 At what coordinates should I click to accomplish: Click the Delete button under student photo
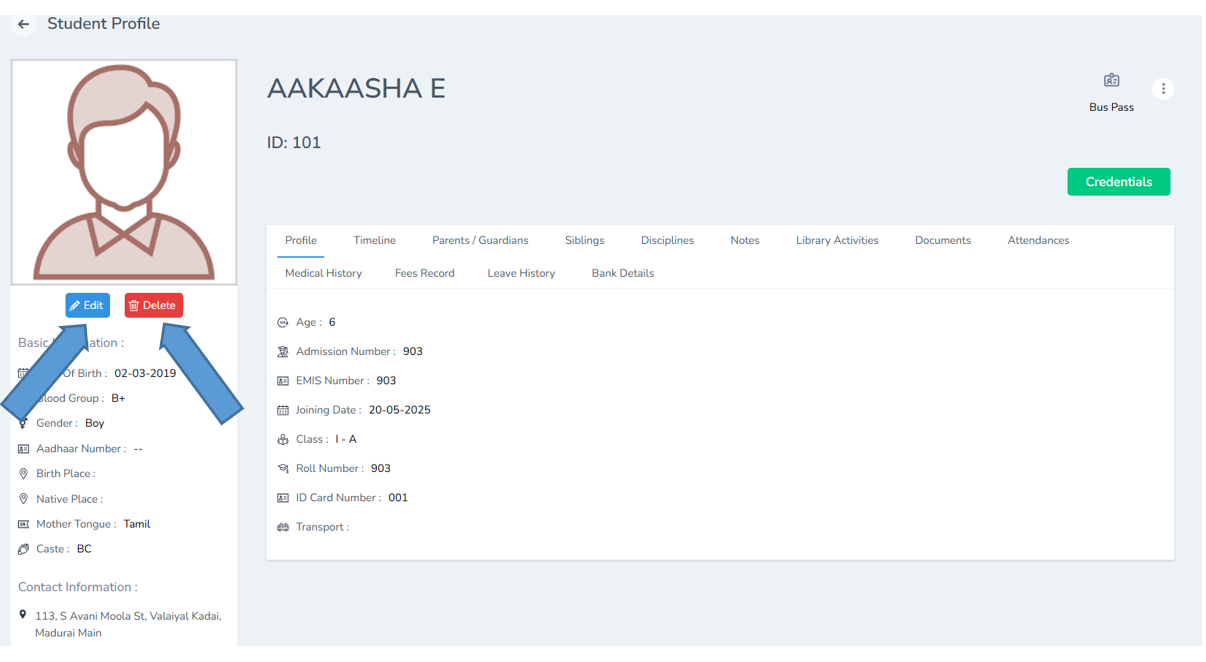153,305
